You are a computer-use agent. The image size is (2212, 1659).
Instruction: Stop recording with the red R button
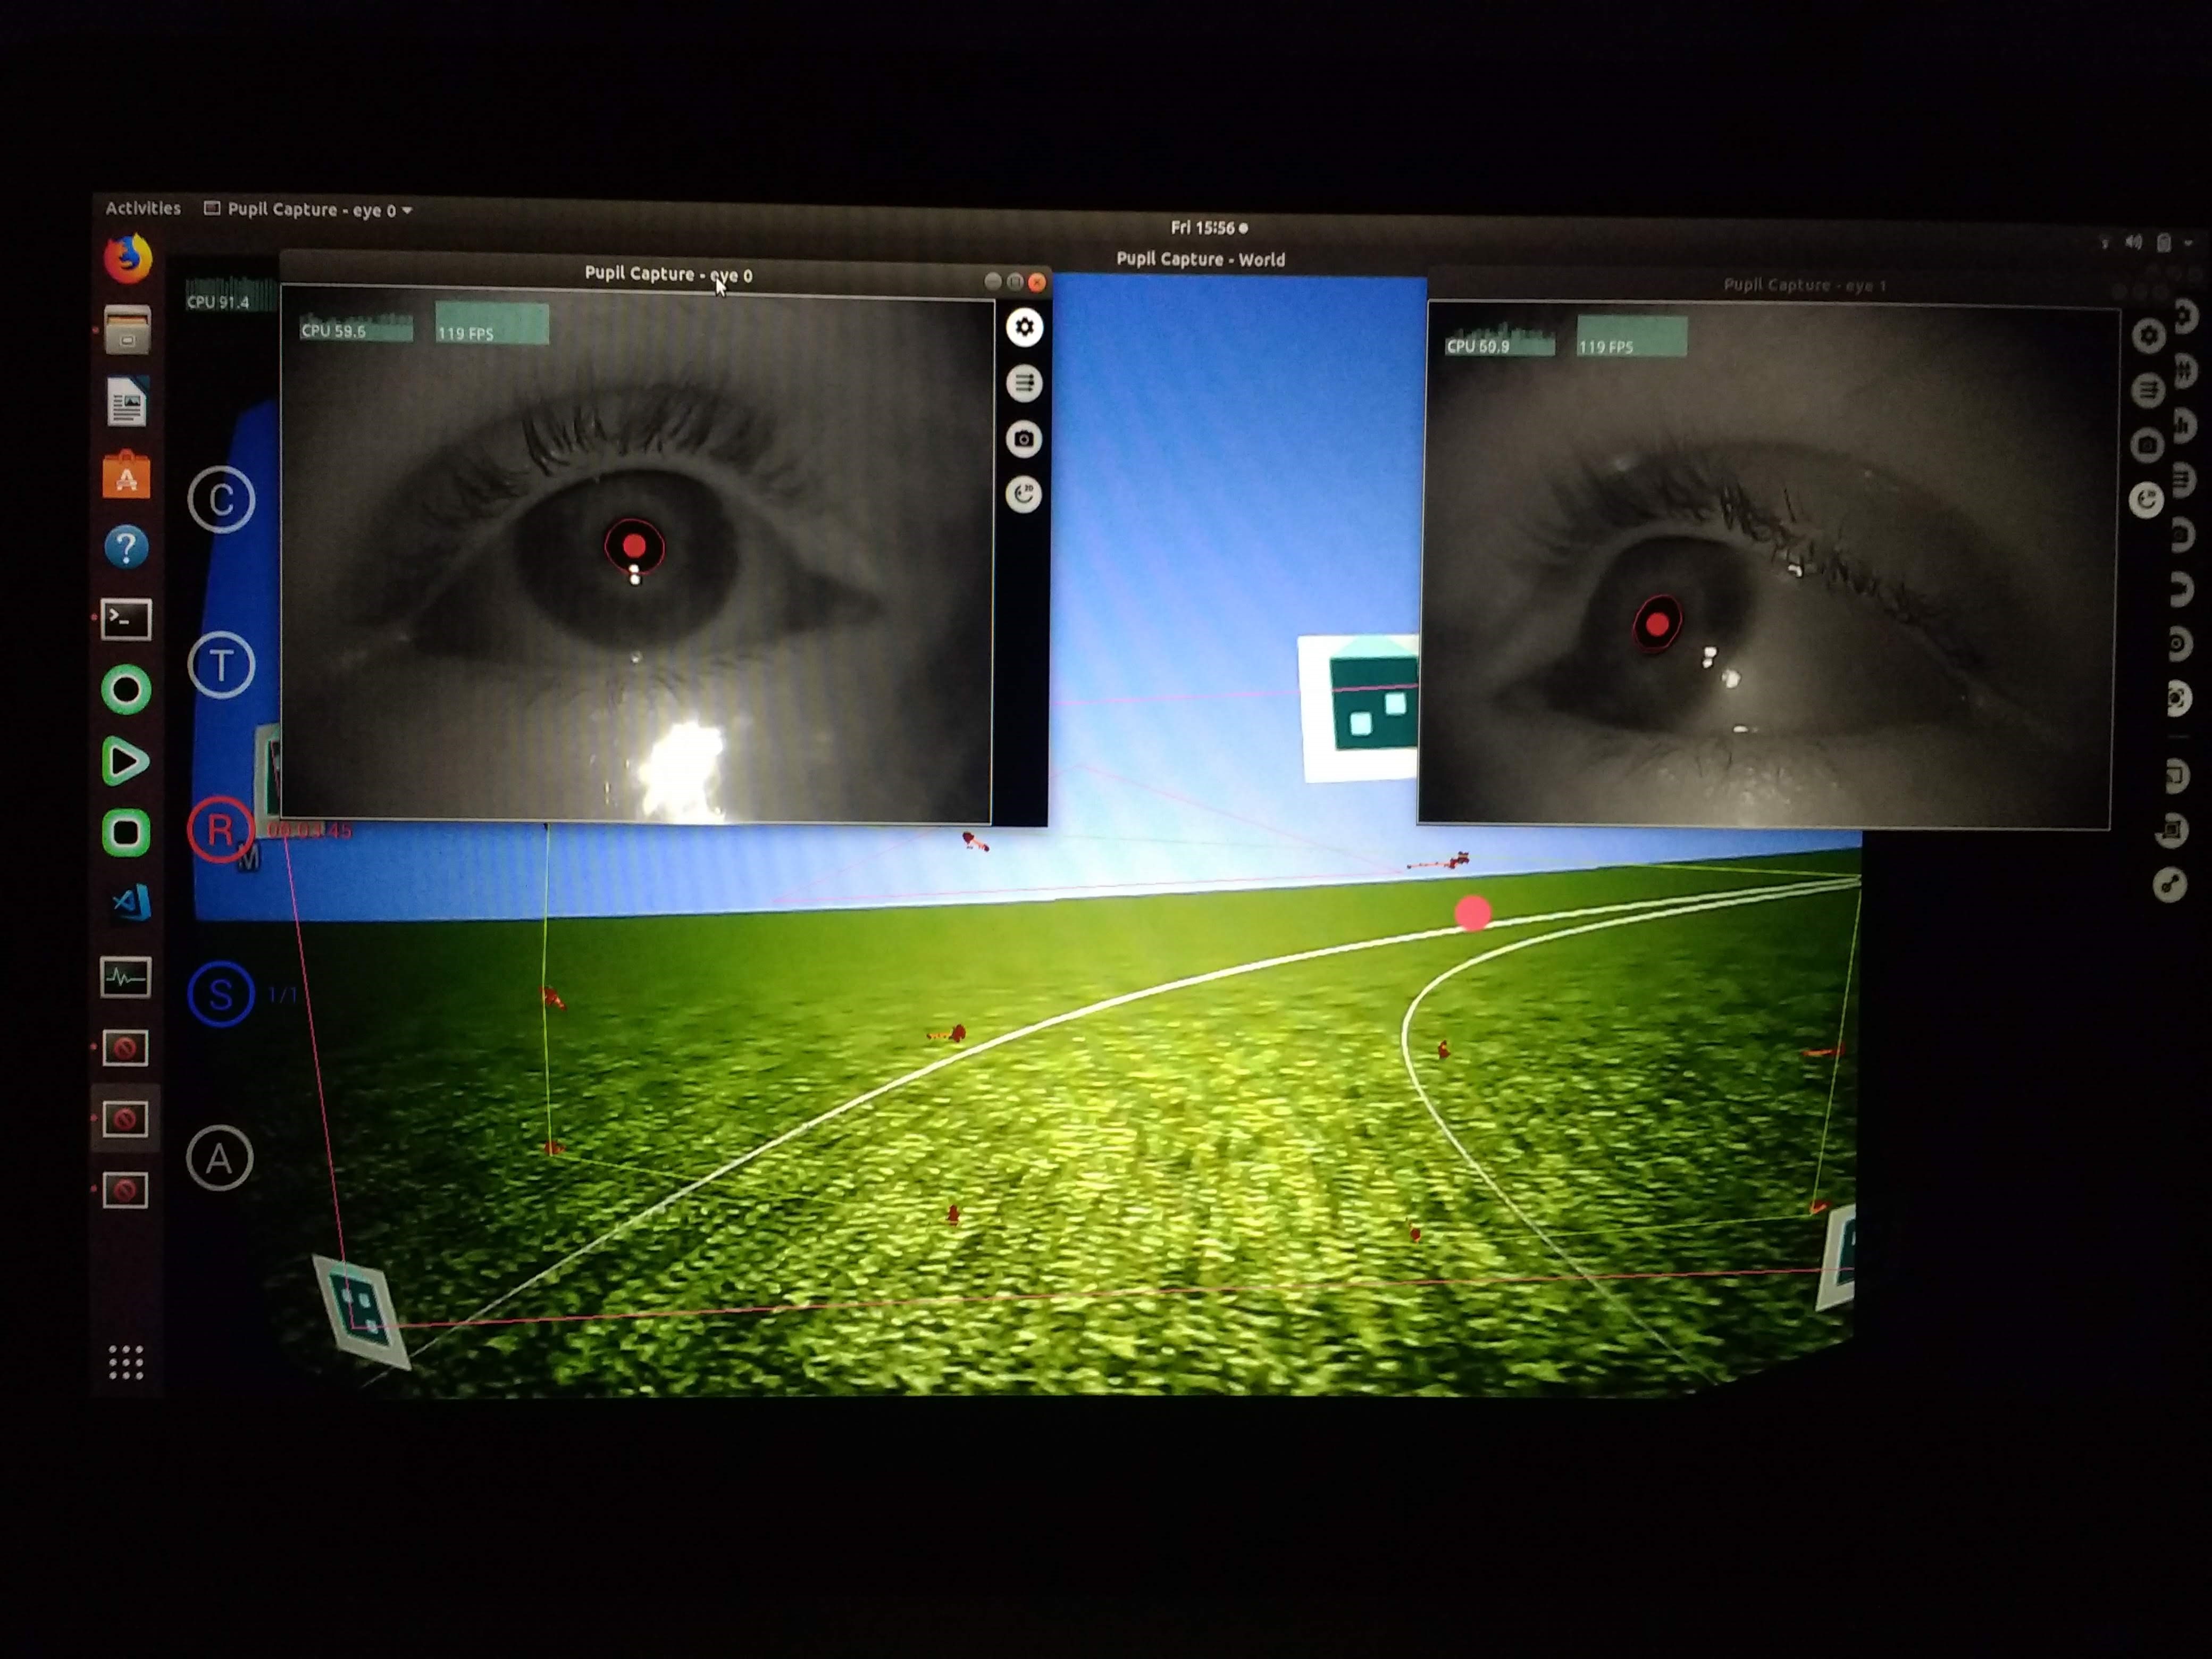coord(220,829)
